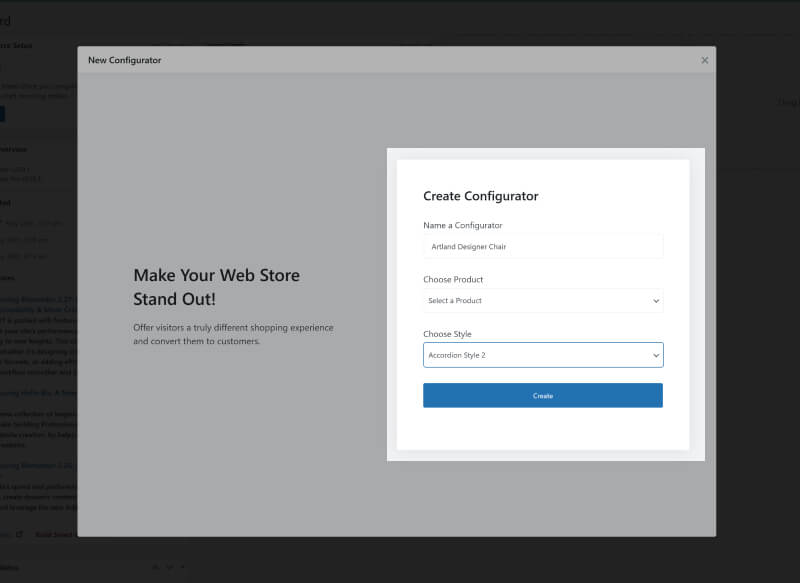Click the chevron arrow on the Choose Style selector

(x=656, y=355)
